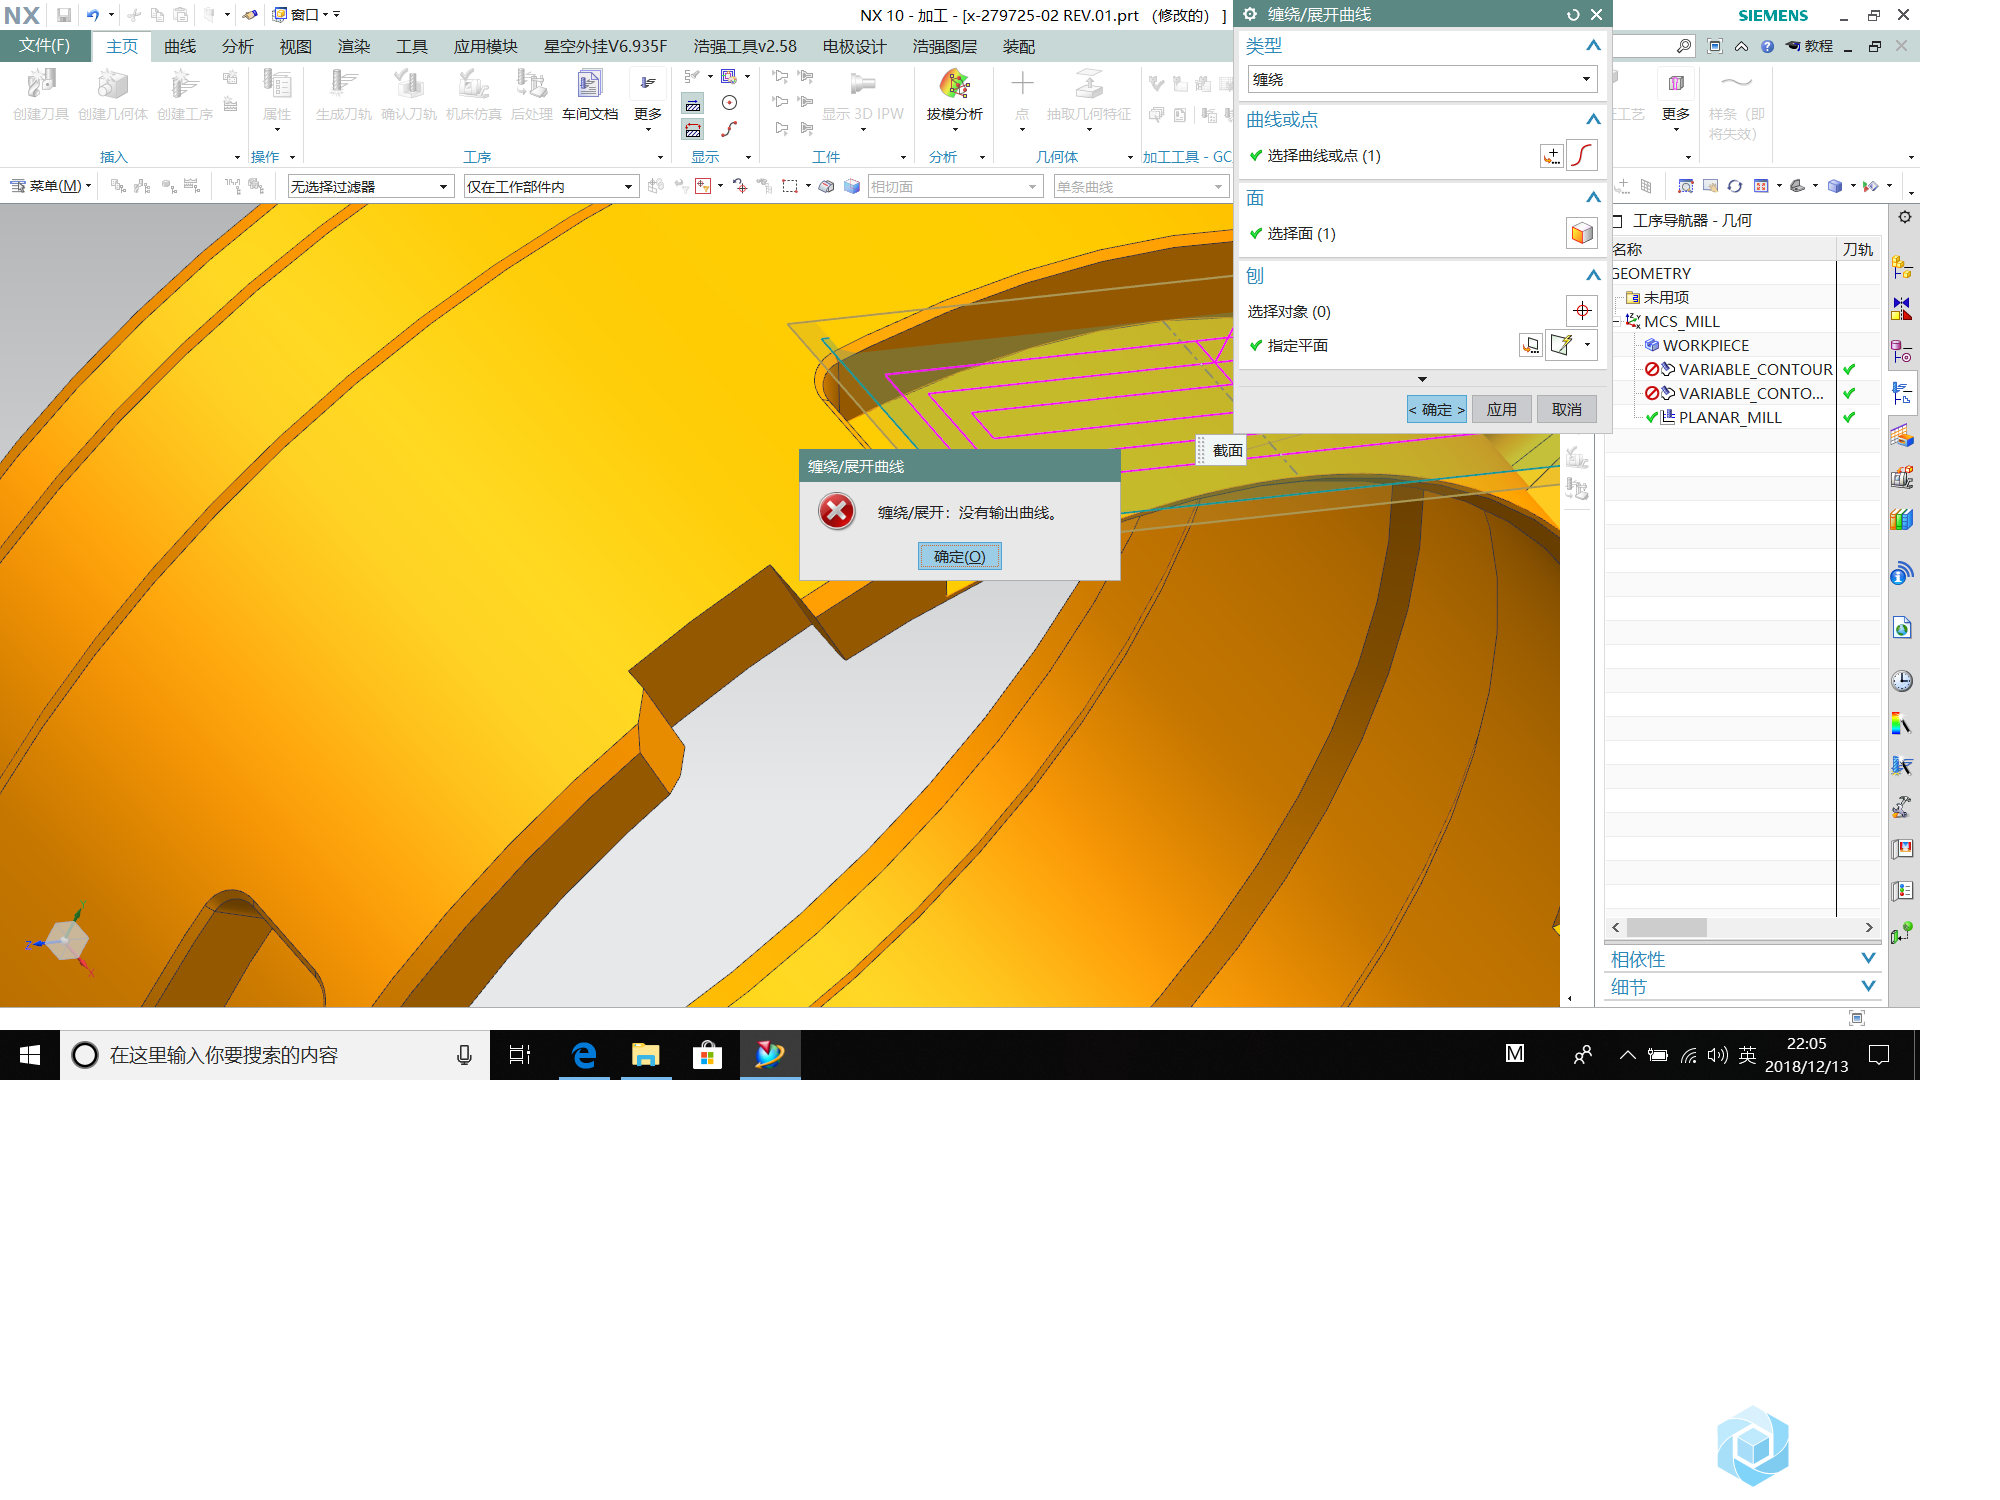This screenshot has width=2000, height=1500.
Task: Open Microsoft Store from taskbar
Action: tap(708, 1055)
